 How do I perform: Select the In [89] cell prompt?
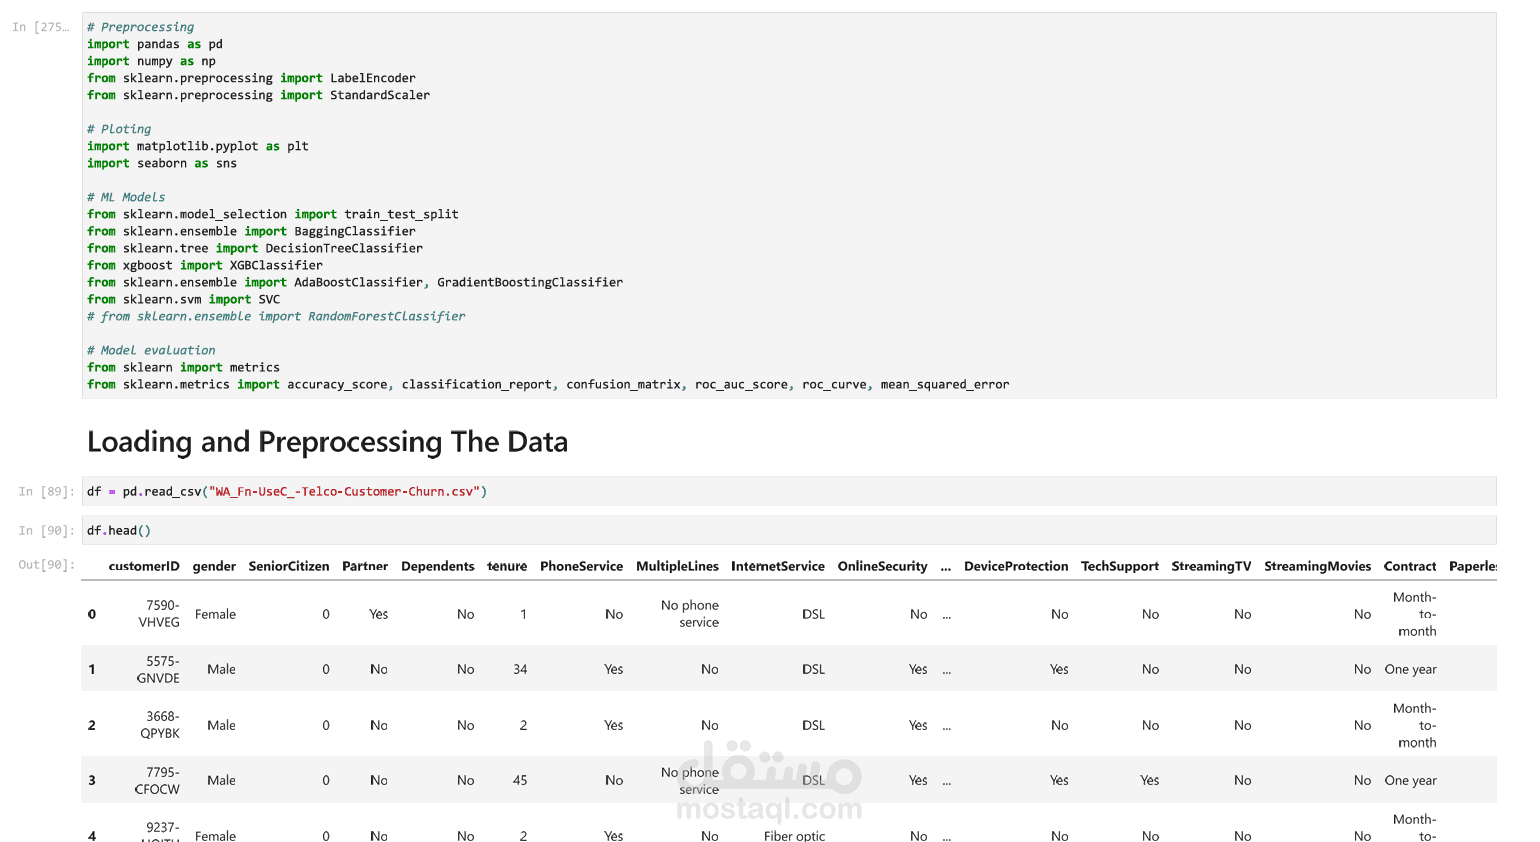(x=46, y=491)
